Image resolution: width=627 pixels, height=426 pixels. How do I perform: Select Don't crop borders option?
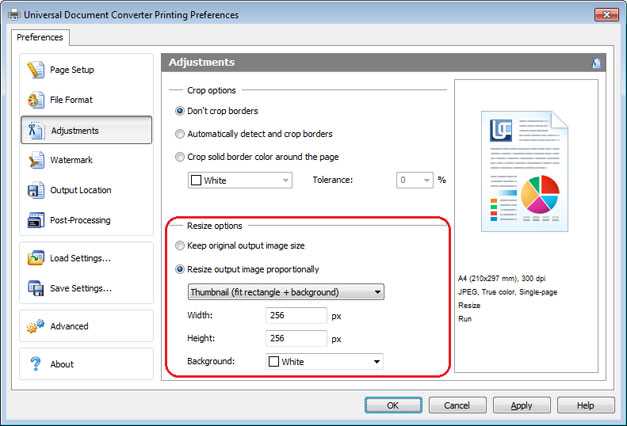180,111
